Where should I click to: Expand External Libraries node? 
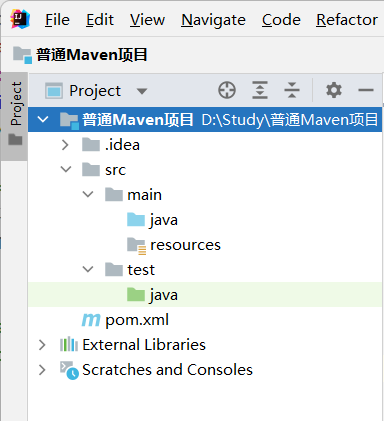[42, 345]
